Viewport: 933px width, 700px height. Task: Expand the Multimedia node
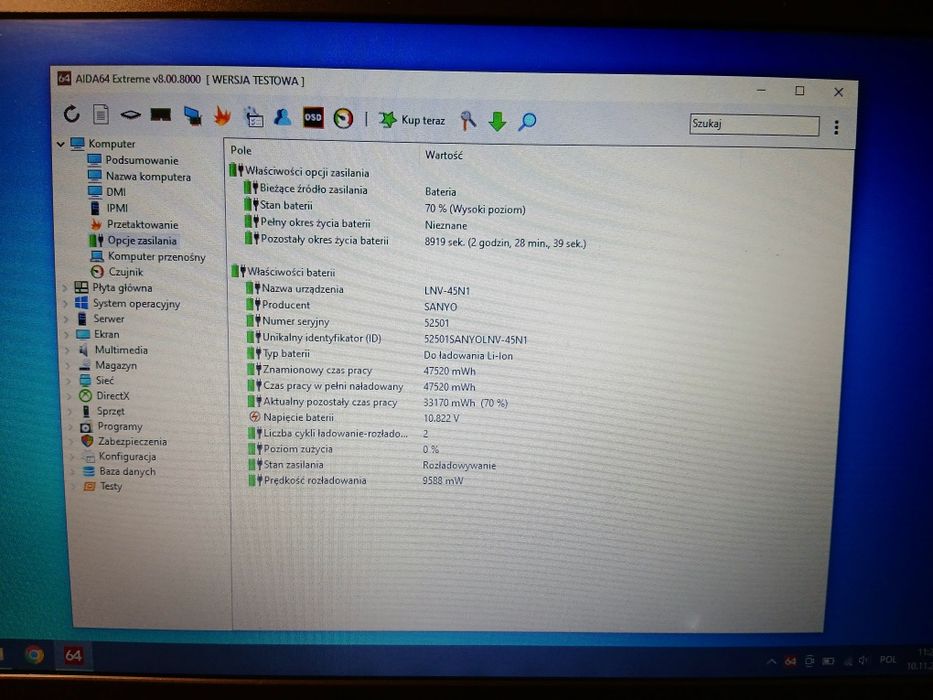tap(67, 350)
